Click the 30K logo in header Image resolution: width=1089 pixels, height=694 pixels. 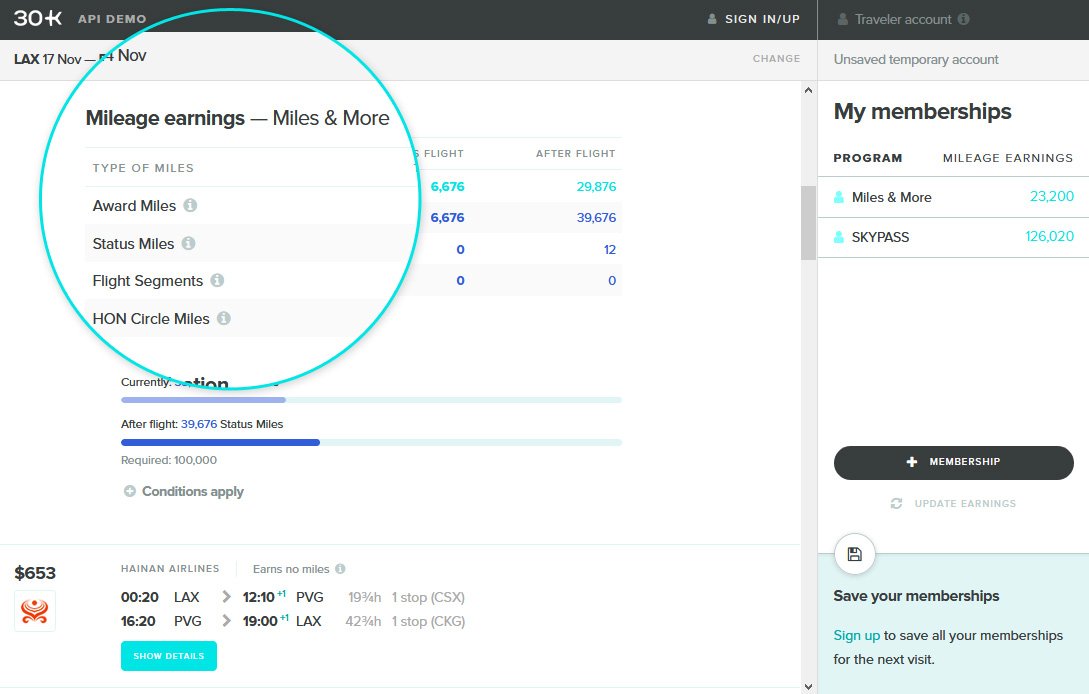(x=39, y=19)
